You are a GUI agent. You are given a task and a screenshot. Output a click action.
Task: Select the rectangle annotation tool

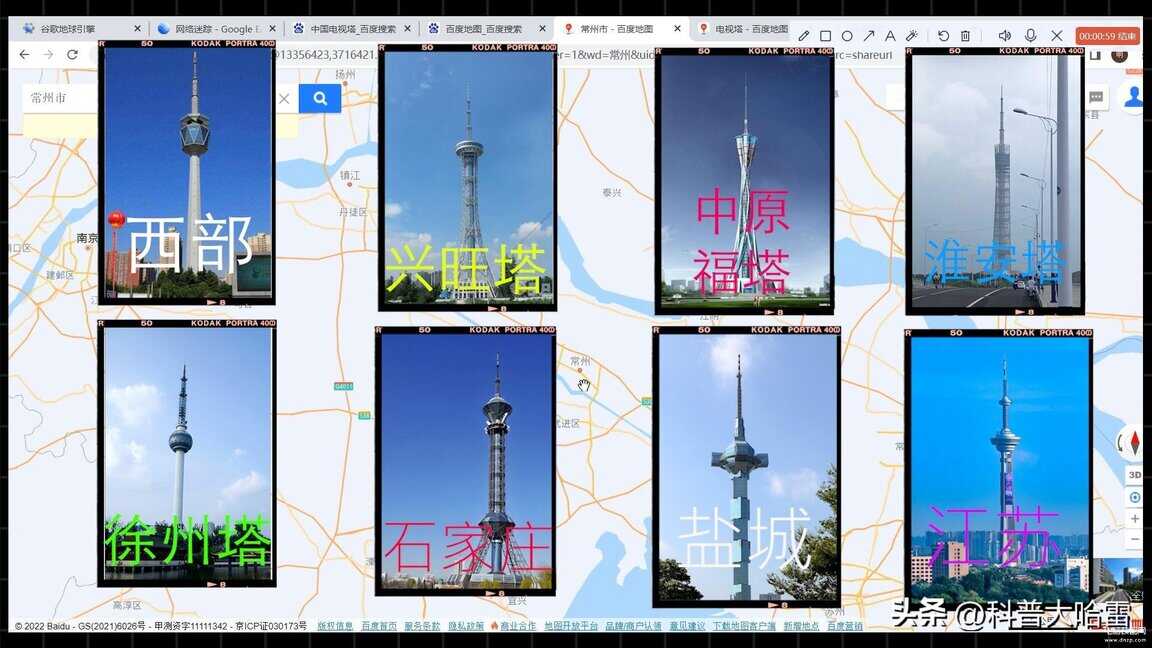825,35
